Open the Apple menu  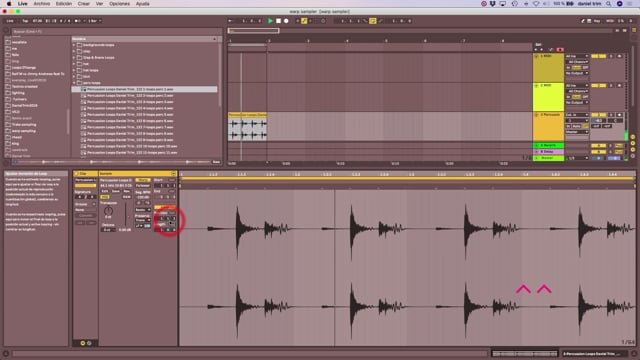click(9, 4)
